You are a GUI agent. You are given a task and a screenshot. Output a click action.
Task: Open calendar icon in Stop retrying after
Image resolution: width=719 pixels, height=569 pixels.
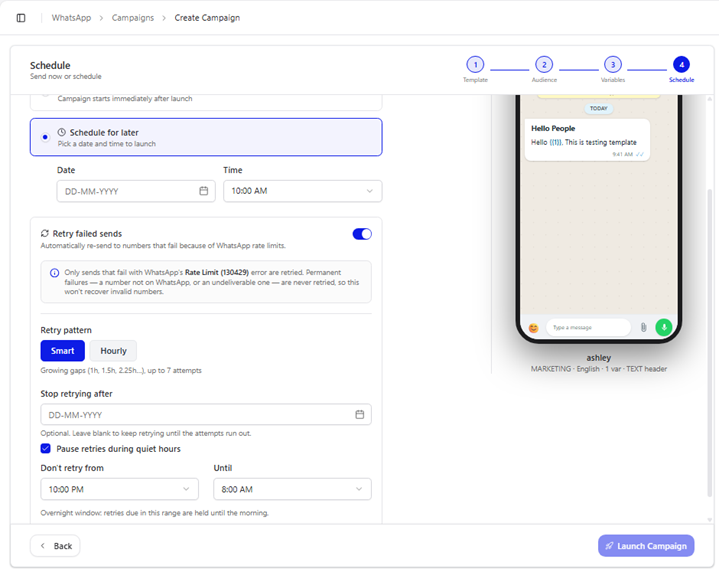tap(360, 414)
